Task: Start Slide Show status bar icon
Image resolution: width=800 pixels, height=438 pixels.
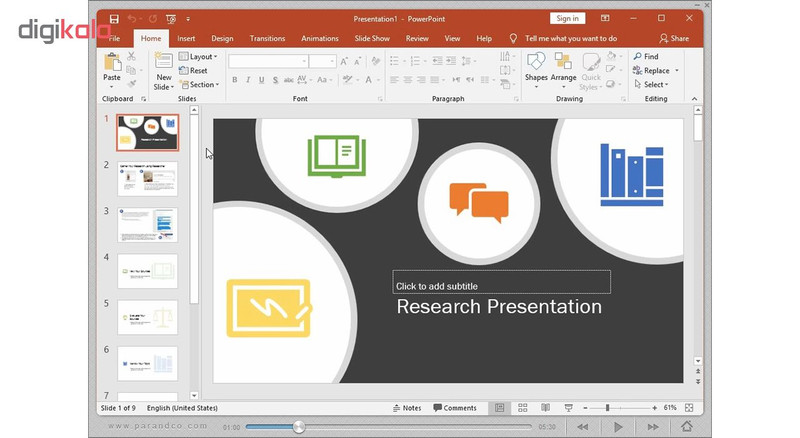Action: tap(568, 408)
